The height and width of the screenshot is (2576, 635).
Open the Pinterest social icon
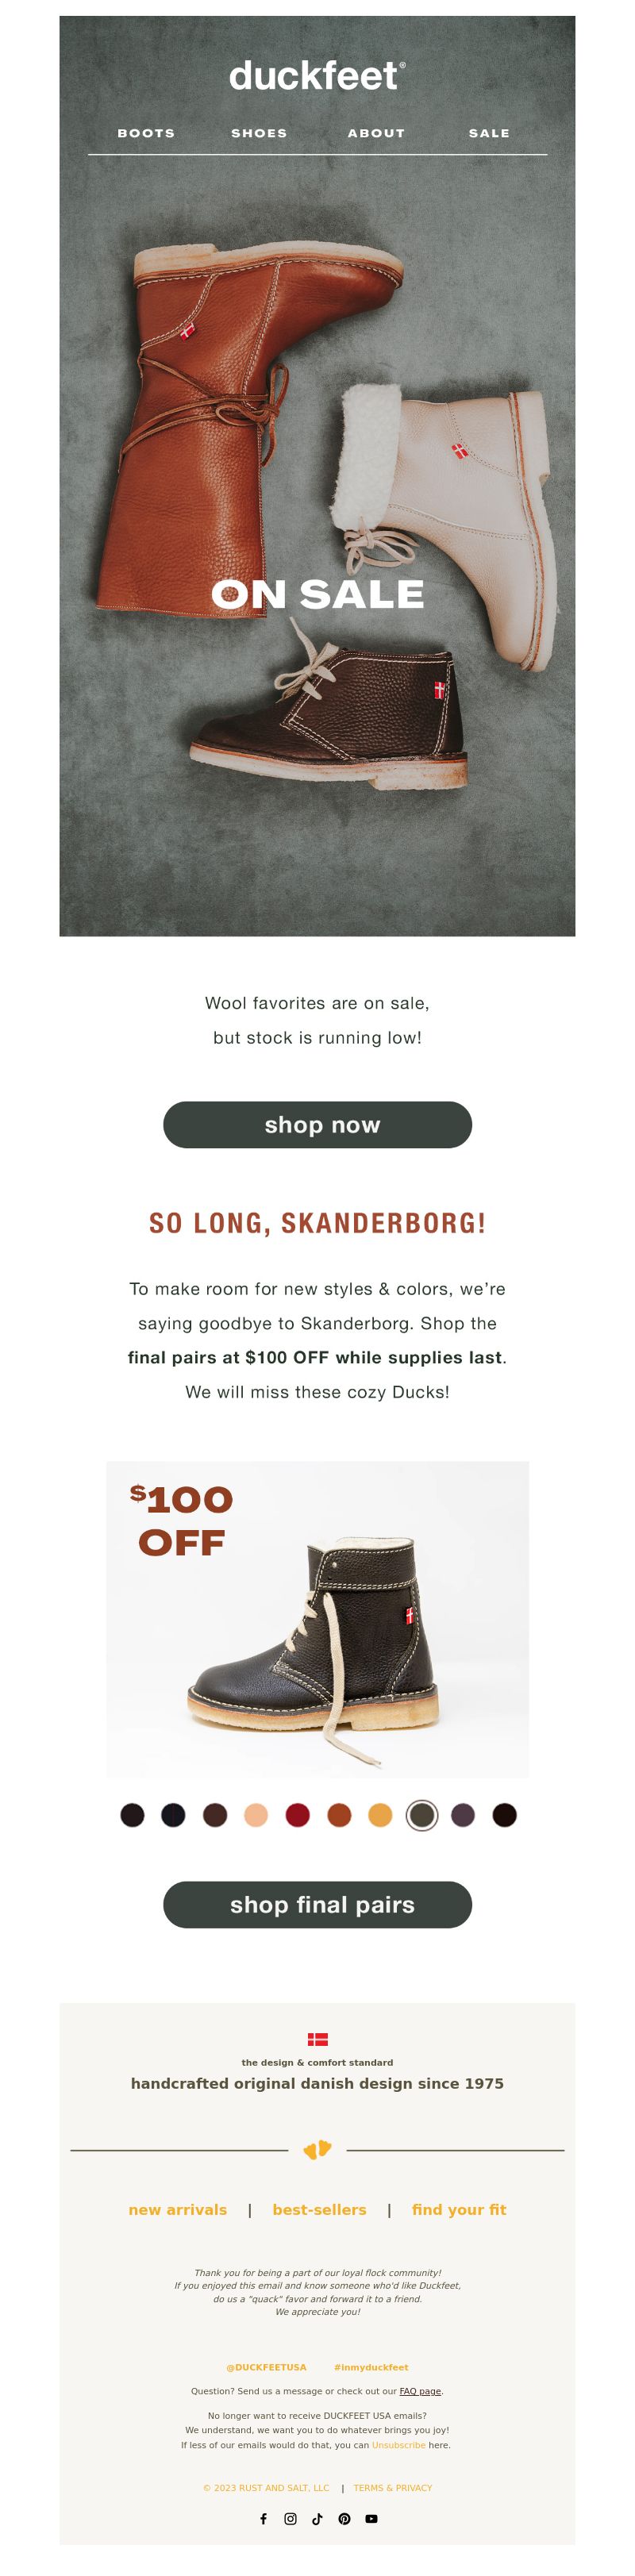[x=344, y=2518]
